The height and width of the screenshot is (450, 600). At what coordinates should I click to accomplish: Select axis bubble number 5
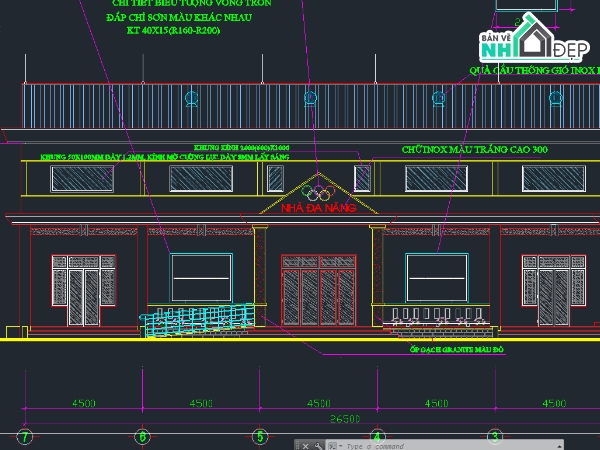pos(260,436)
